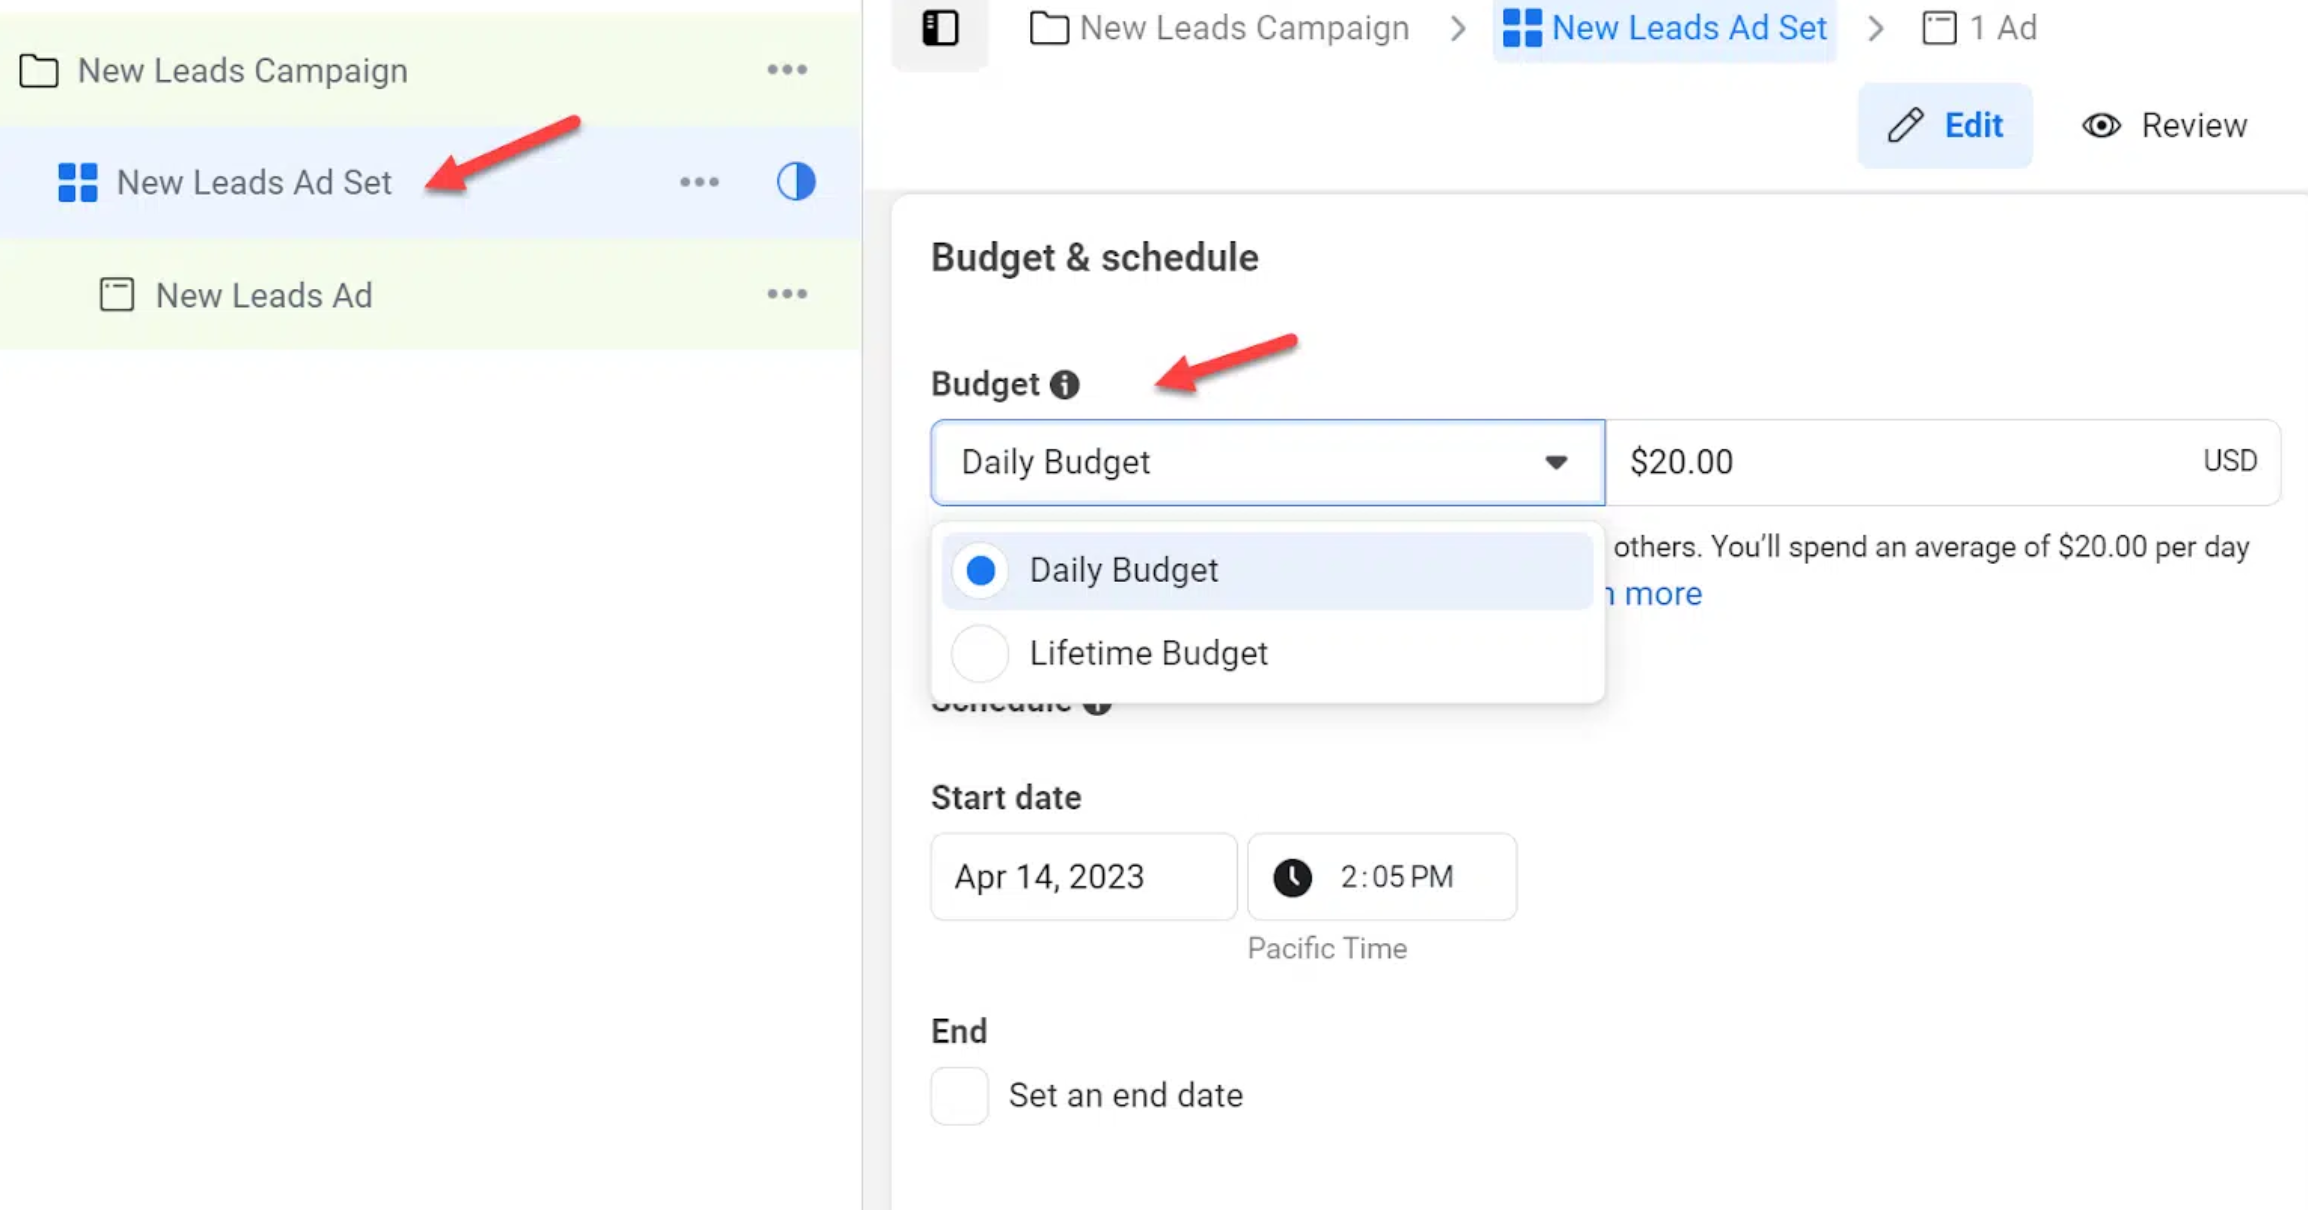Check the Set an end date checkbox

958,1094
